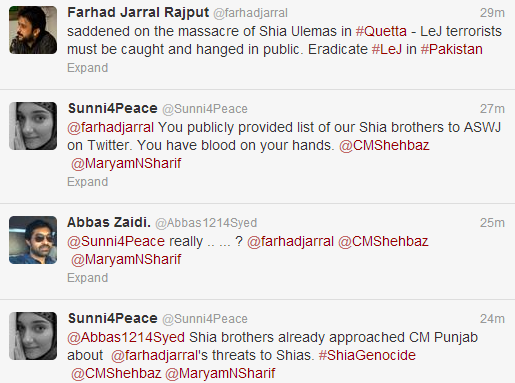Expand Abbas Zaidi's tweet
515x383 pixels.
[88, 278]
